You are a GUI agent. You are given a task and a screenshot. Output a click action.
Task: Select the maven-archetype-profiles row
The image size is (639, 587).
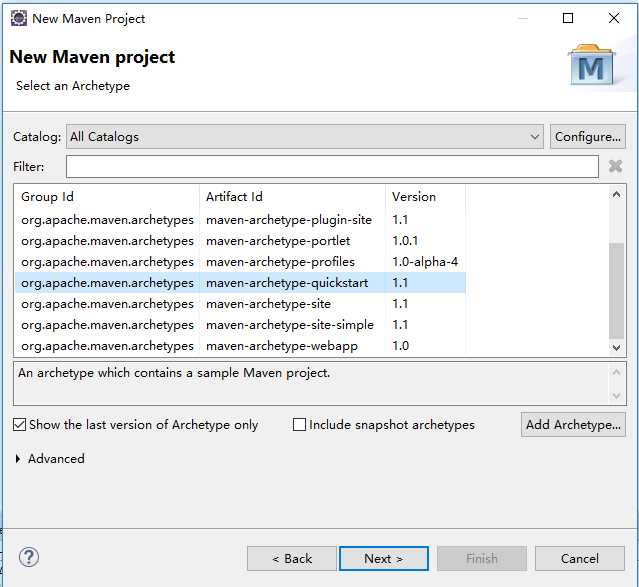240,262
